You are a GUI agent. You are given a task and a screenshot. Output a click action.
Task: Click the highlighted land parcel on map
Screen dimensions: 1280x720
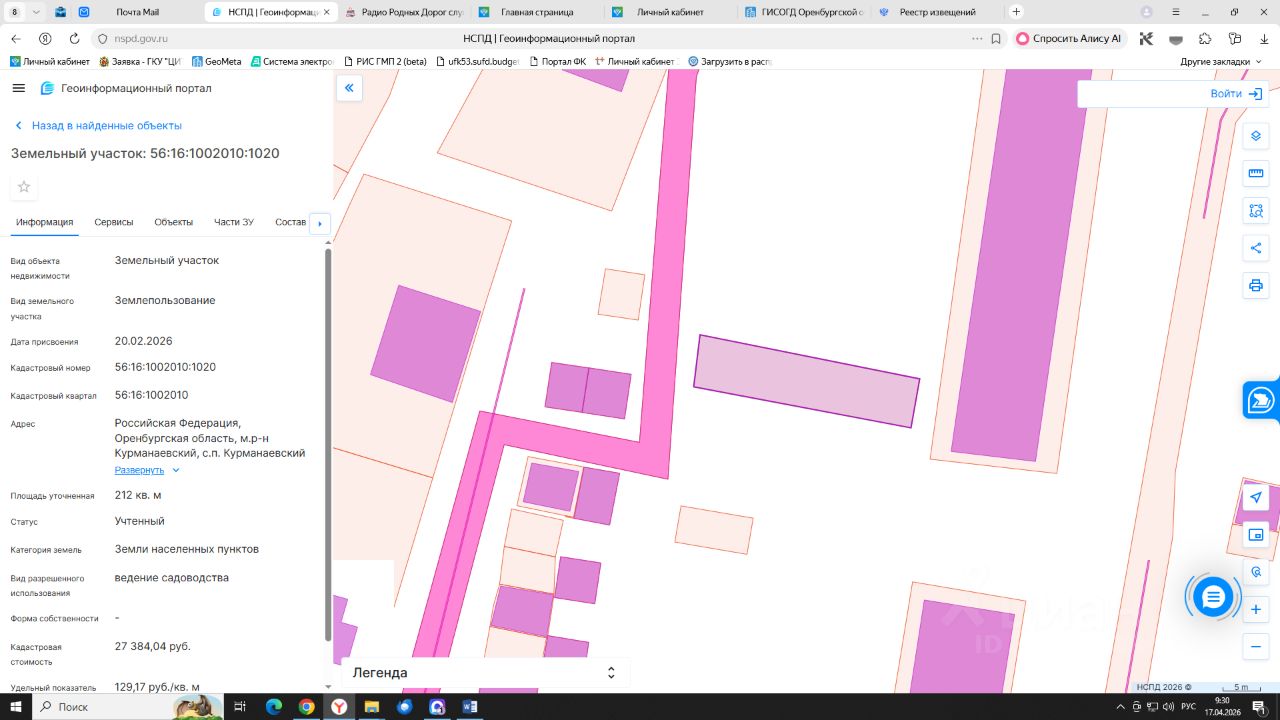[x=806, y=381]
